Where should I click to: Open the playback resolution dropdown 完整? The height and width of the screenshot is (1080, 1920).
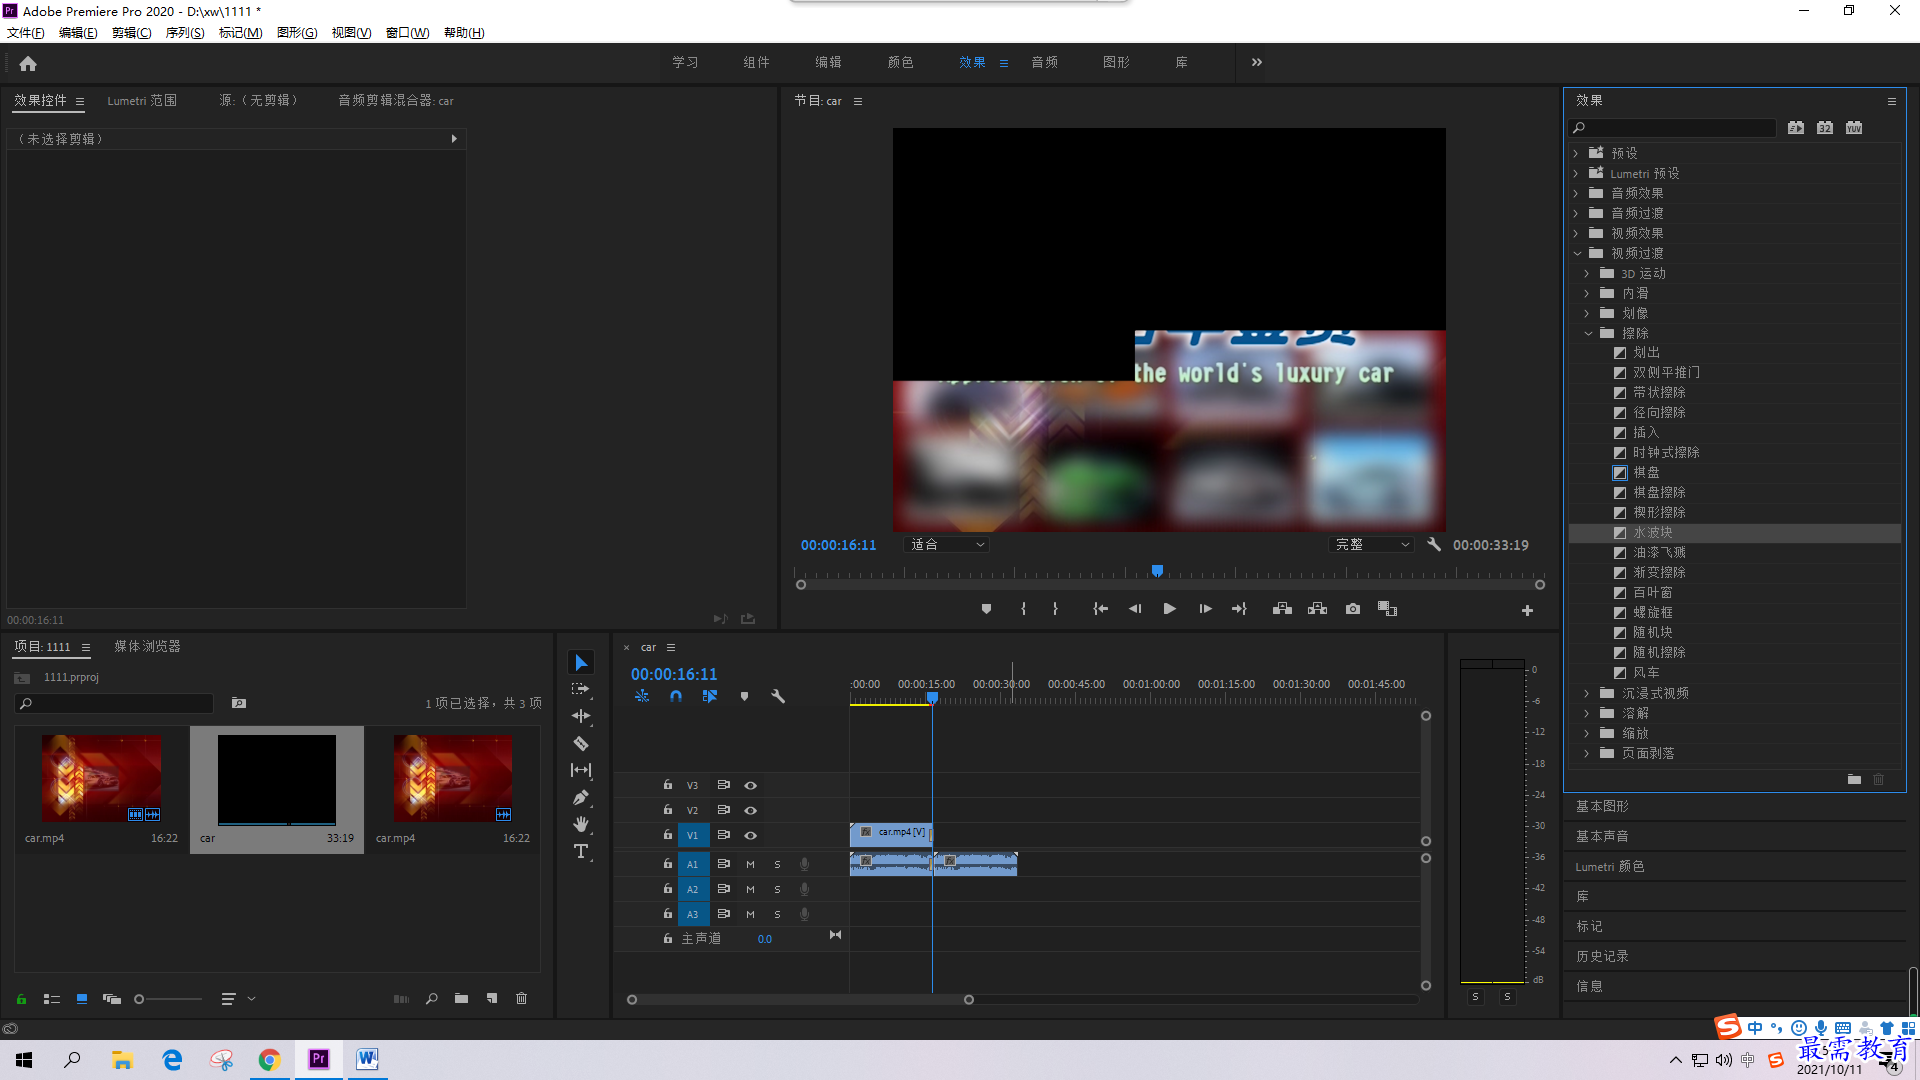tap(1371, 545)
